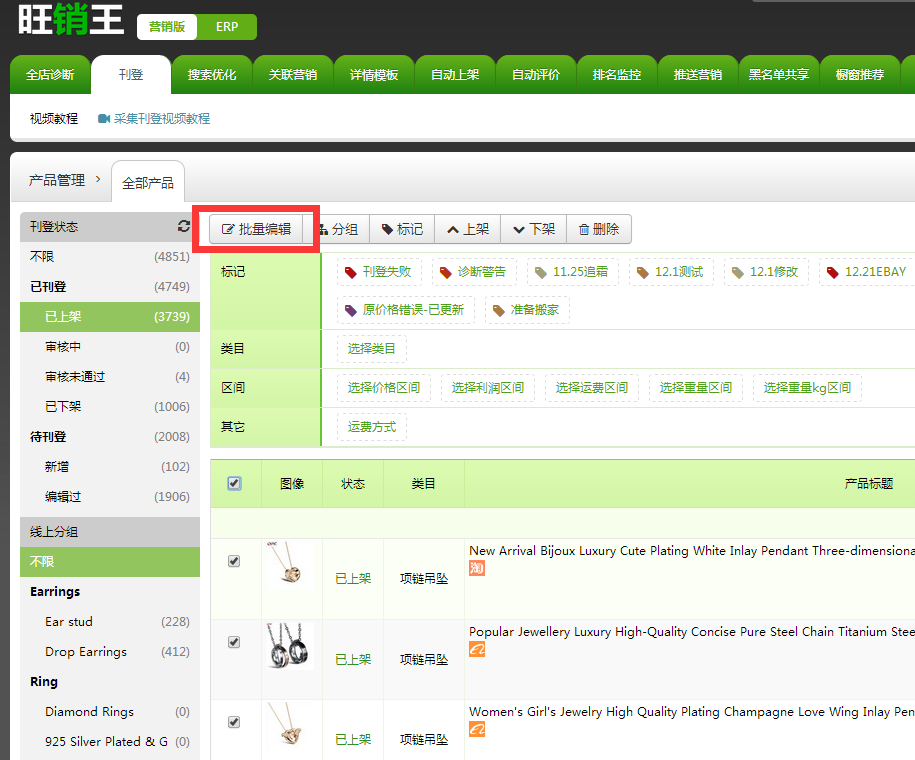The height and width of the screenshot is (760, 915).
Task: Select the 刊登 tab
Action: coord(131,75)
